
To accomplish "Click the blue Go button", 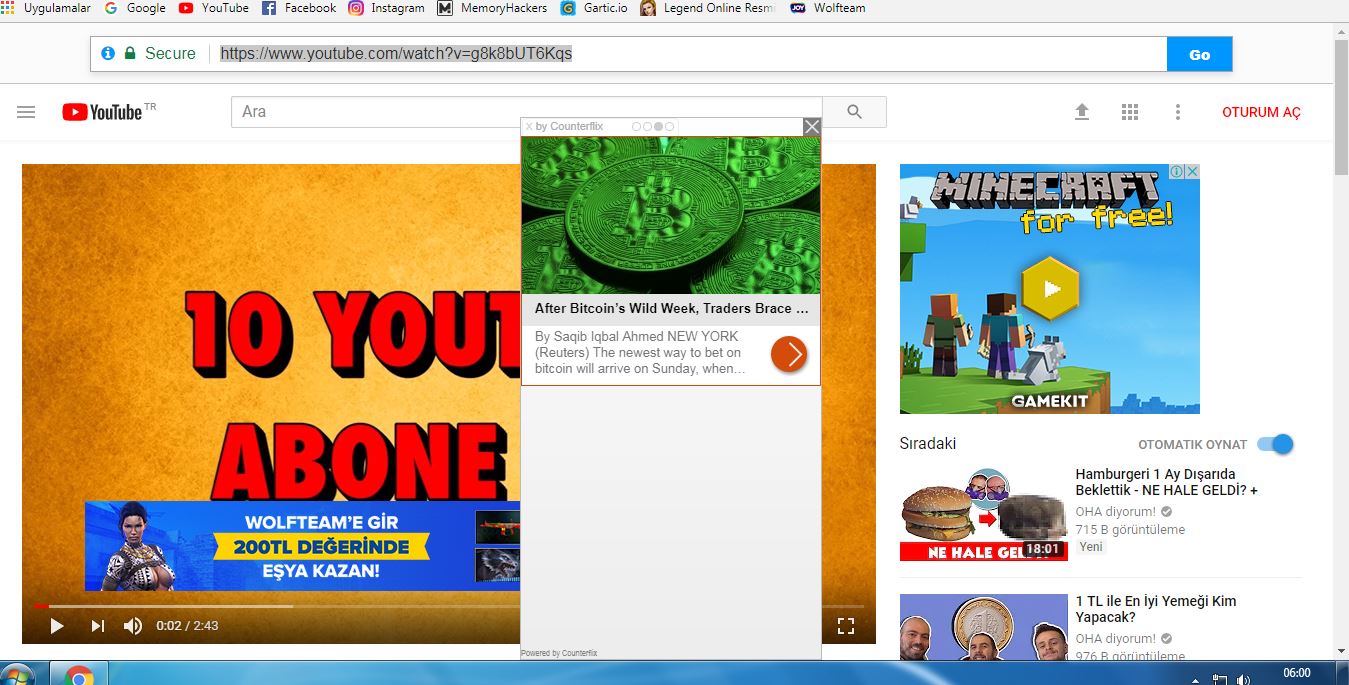I will coord(1199,55).
